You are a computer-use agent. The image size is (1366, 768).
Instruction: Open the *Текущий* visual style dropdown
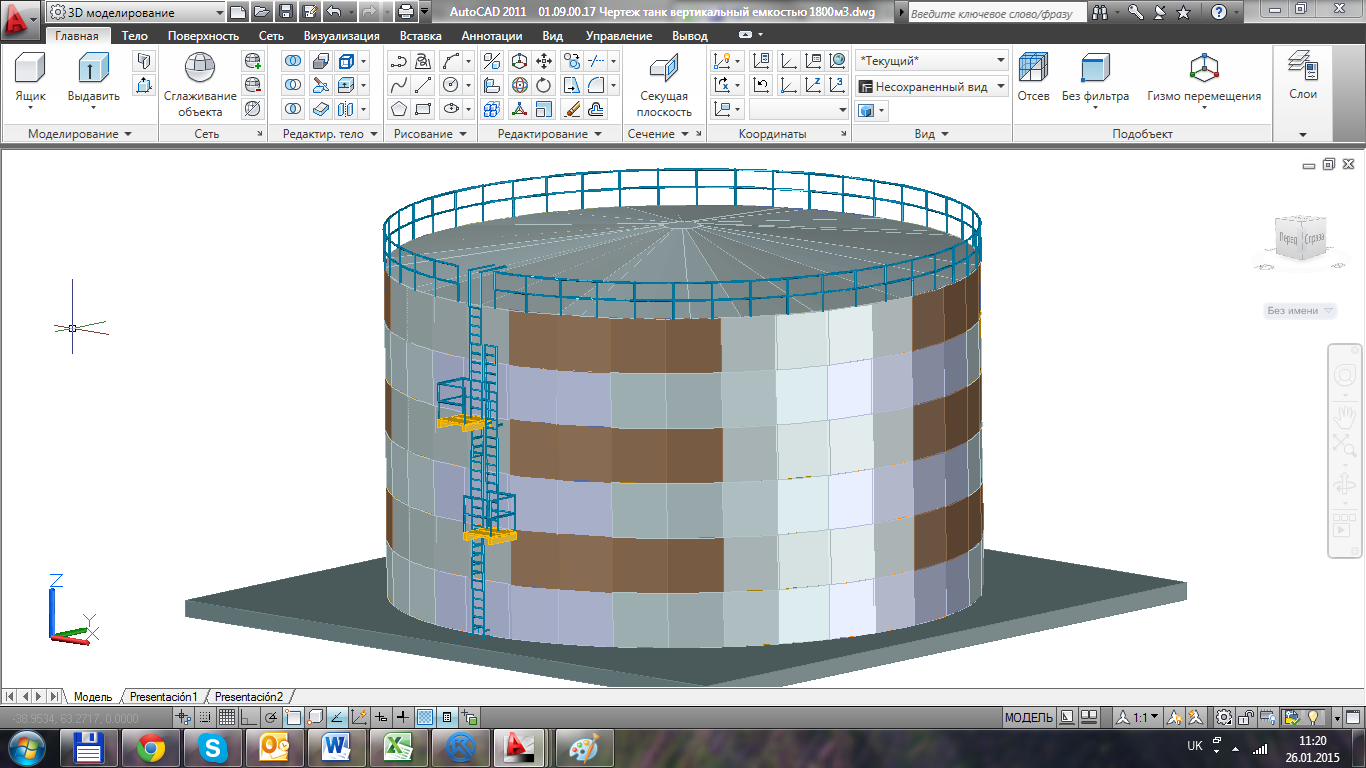point(932,61)
